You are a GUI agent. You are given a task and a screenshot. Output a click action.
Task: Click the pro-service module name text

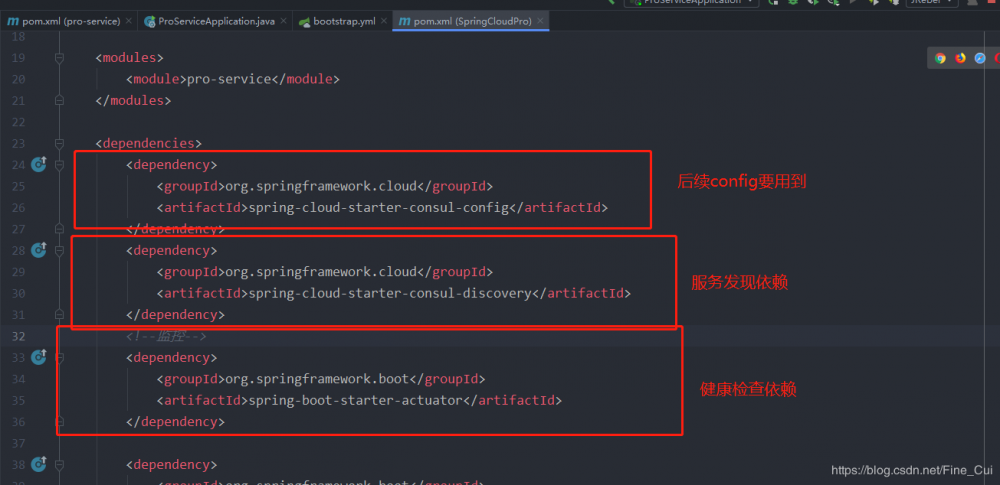tap(229, 80)
